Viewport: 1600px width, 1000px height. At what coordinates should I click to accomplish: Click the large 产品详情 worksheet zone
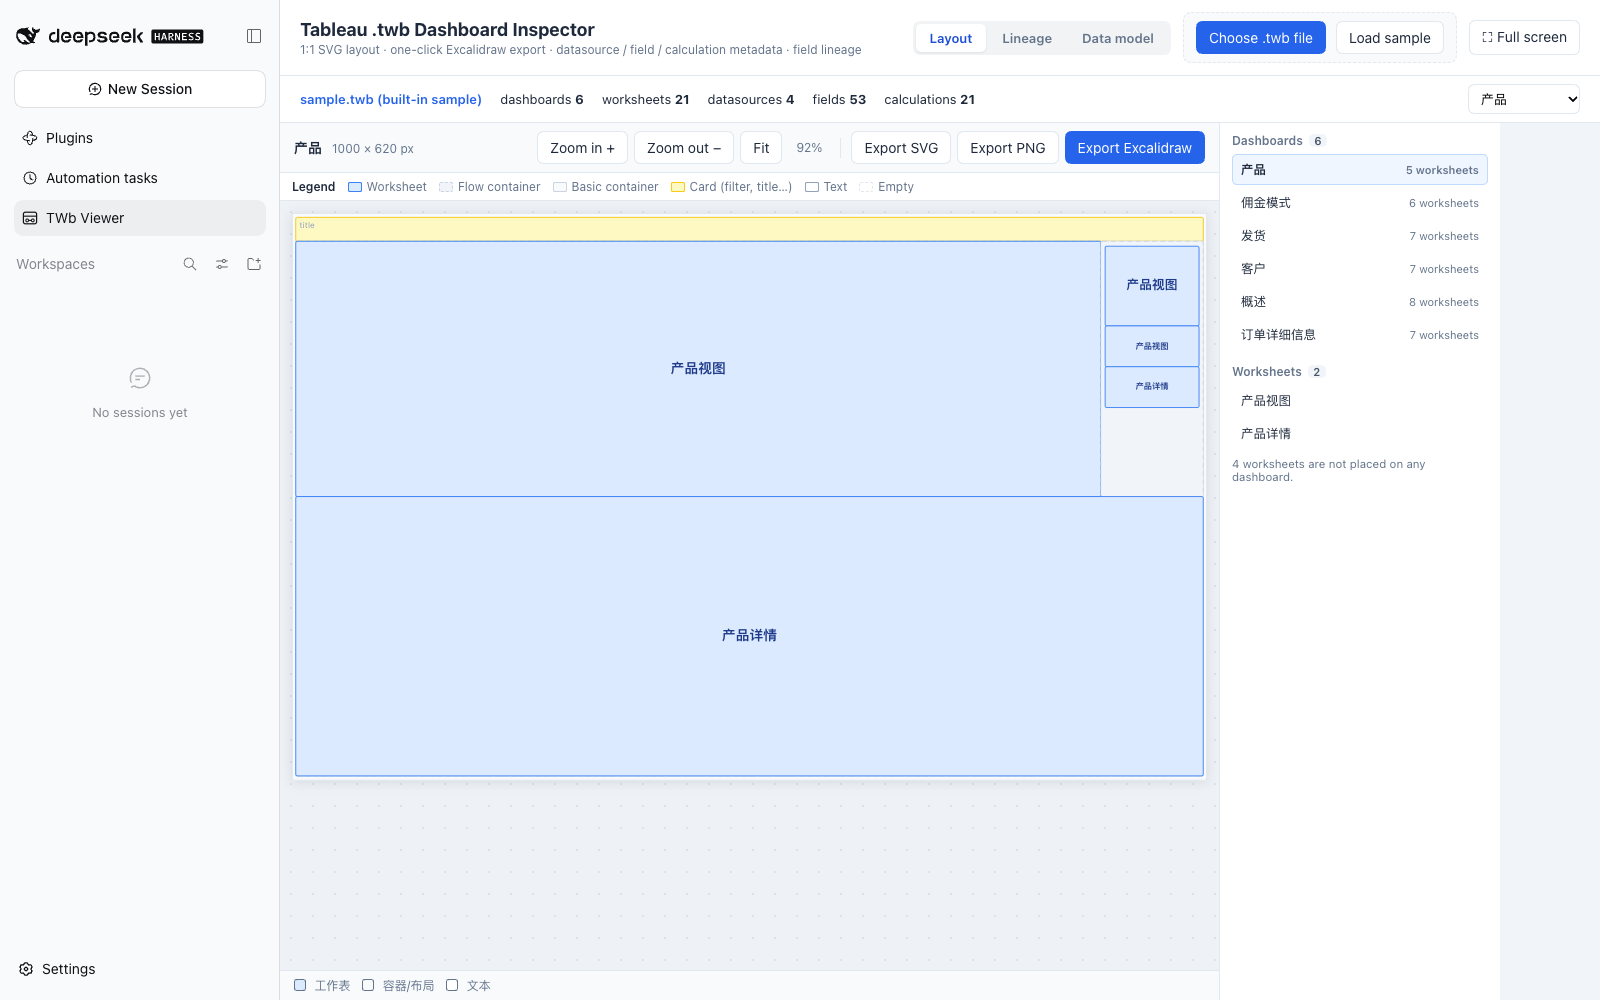[x=749, y=636]
